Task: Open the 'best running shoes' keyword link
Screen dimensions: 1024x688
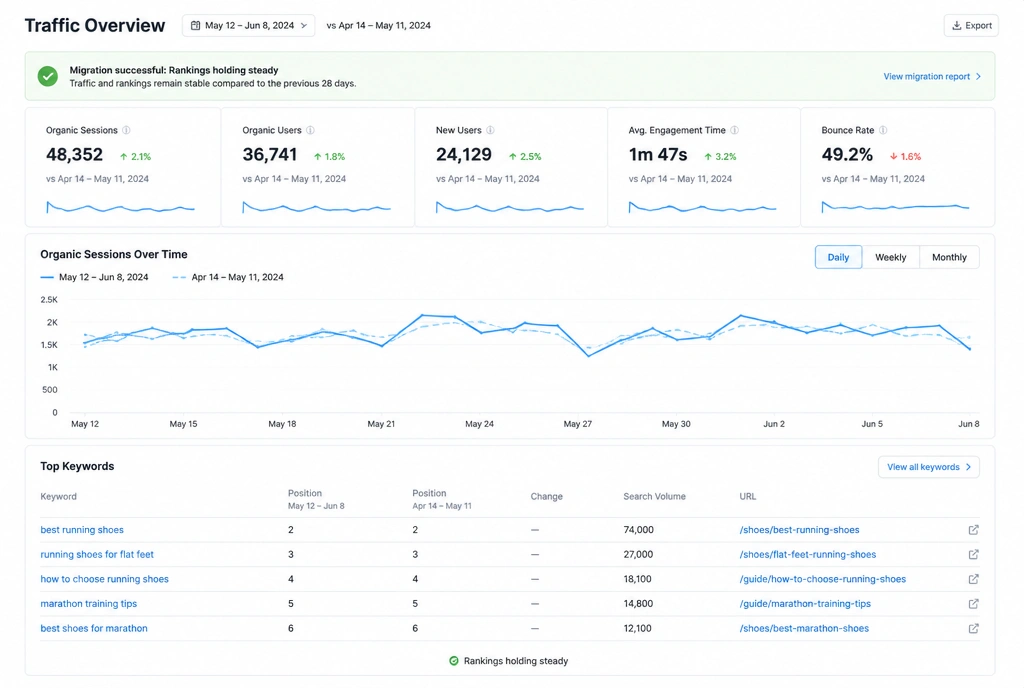Action: (82, 529)
